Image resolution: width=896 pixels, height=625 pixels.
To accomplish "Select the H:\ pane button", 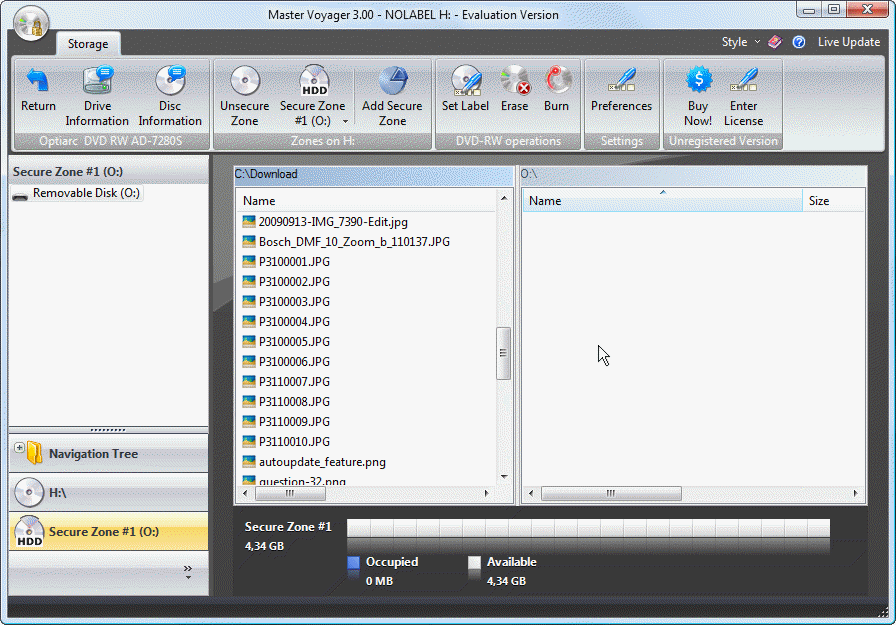I will [109, 492].
